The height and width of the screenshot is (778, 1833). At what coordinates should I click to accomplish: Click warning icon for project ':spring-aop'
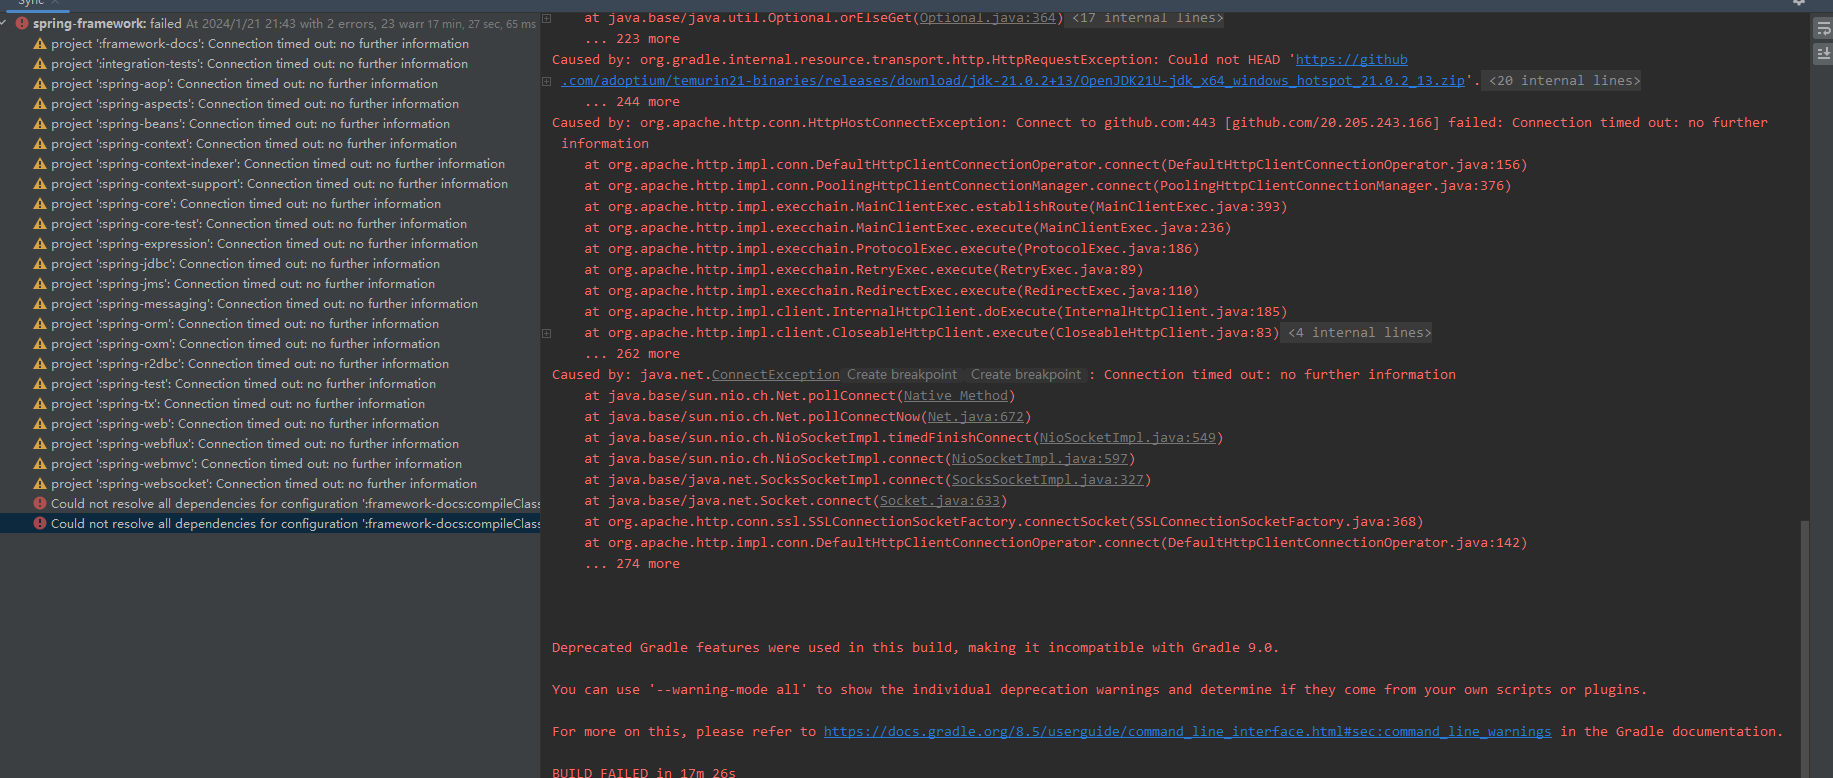coord(40,83)
